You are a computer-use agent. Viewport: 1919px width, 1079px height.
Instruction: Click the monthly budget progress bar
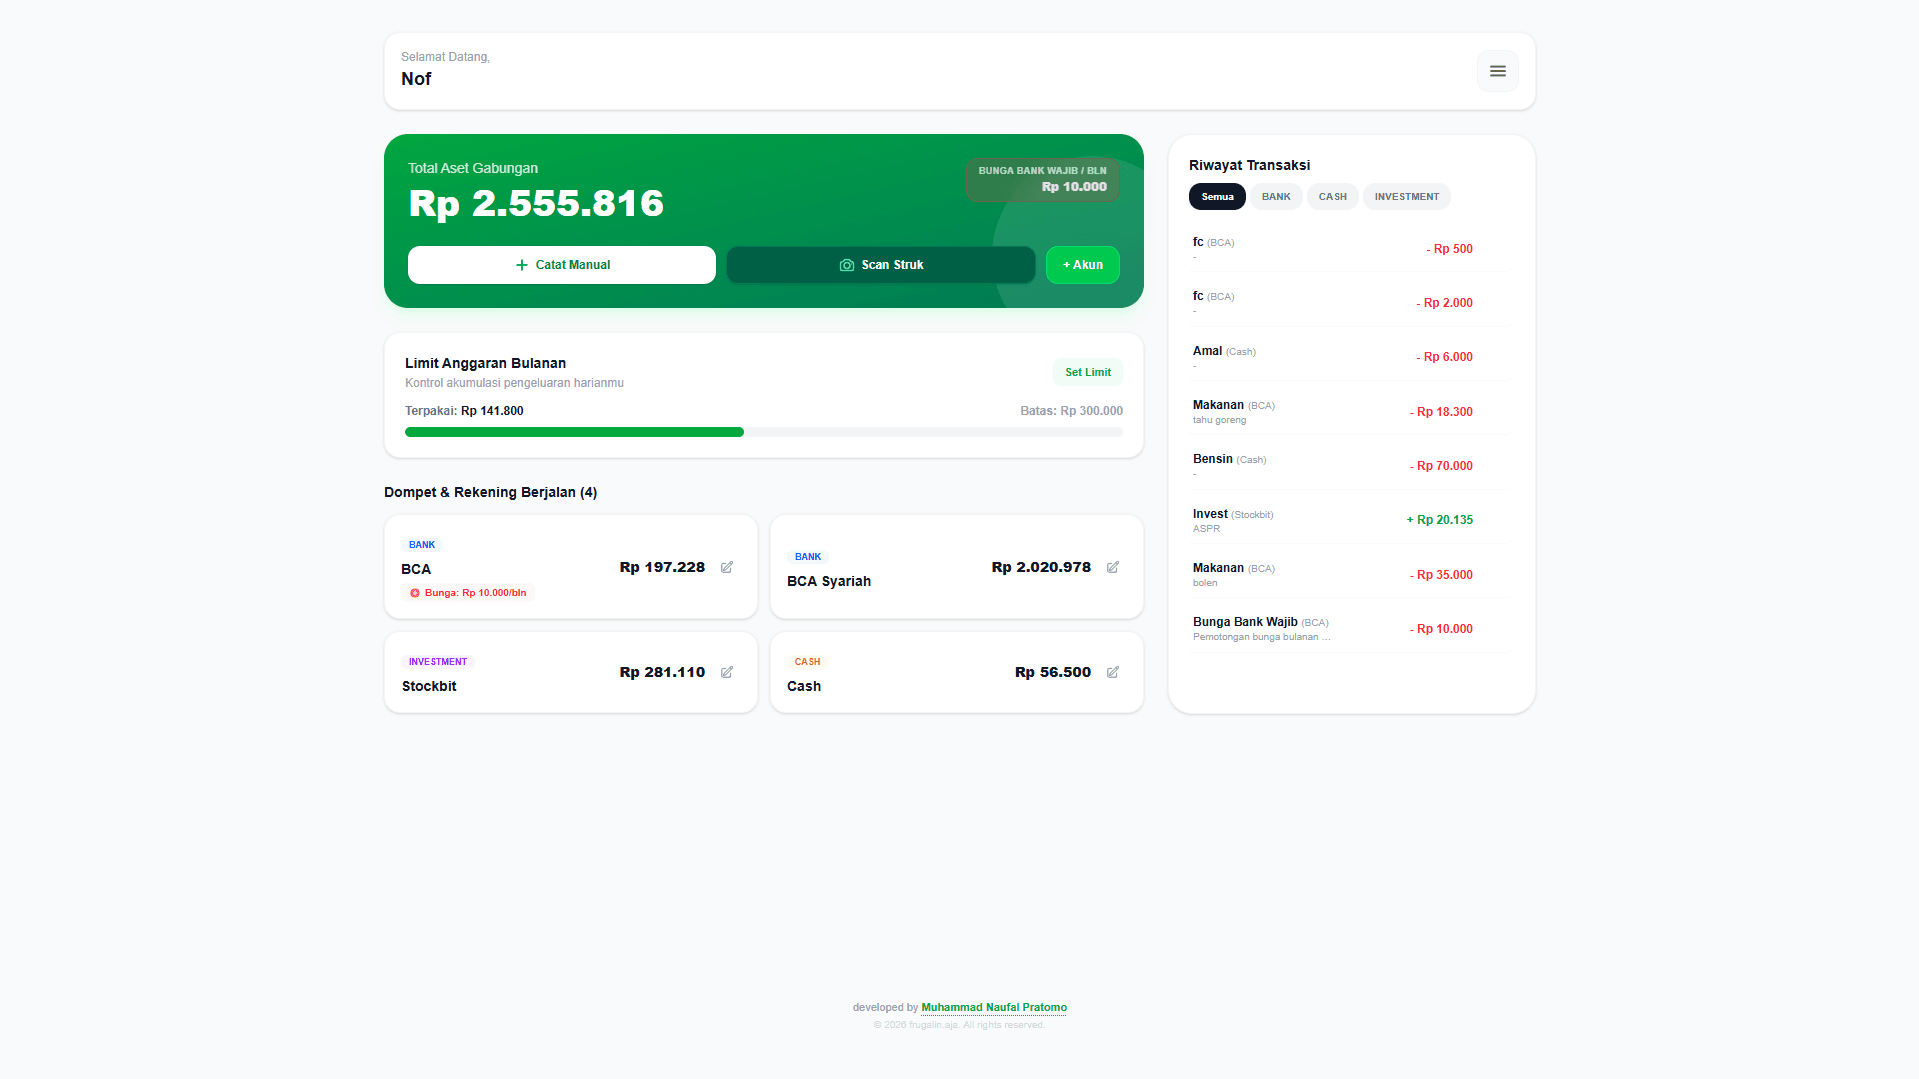pyautogui.click(x=764, y=432)
